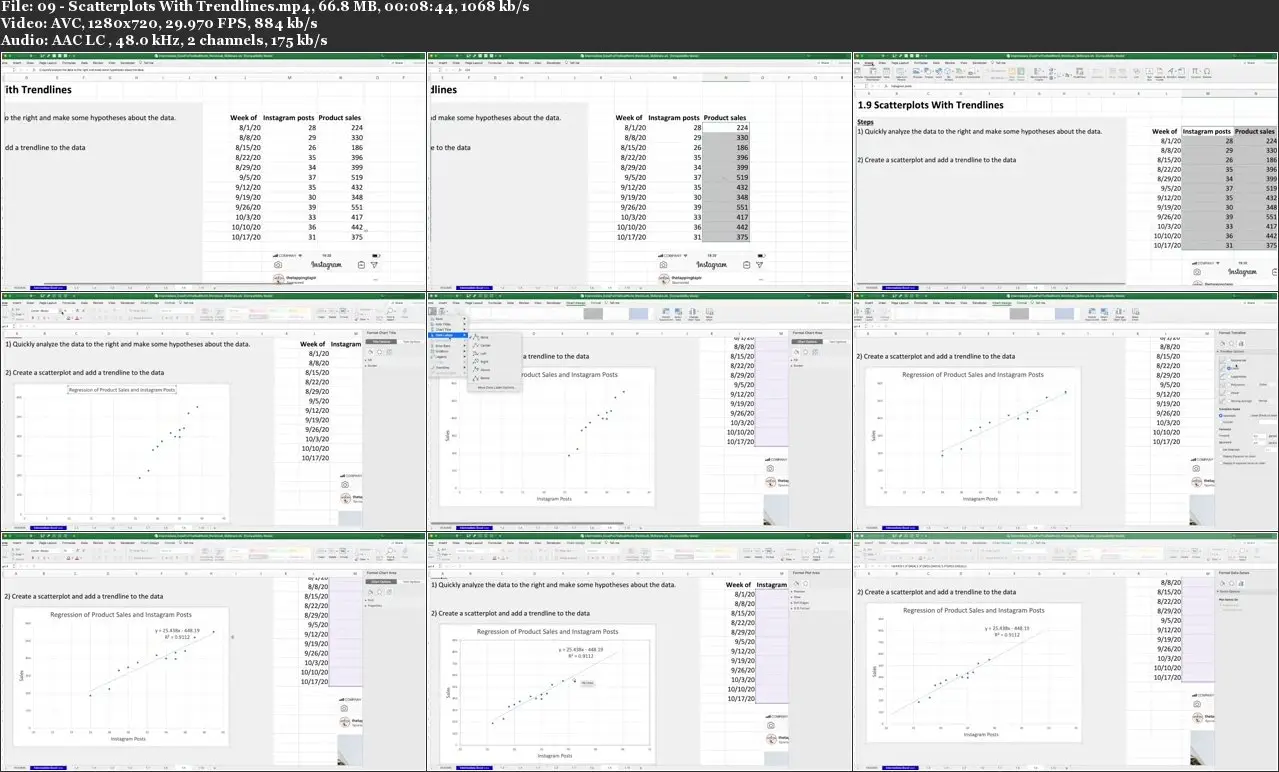1279x772 pixels.
Task: Click Quick Layout in the Data Labels frame
Action: coord(443,312)
